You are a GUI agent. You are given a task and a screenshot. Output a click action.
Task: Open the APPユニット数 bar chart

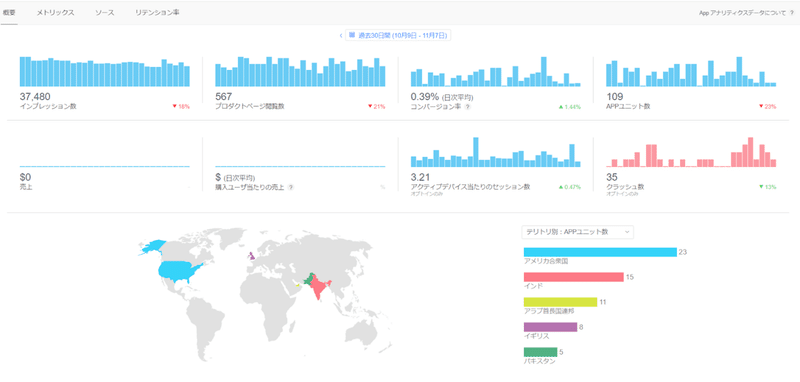click(691, 71)
